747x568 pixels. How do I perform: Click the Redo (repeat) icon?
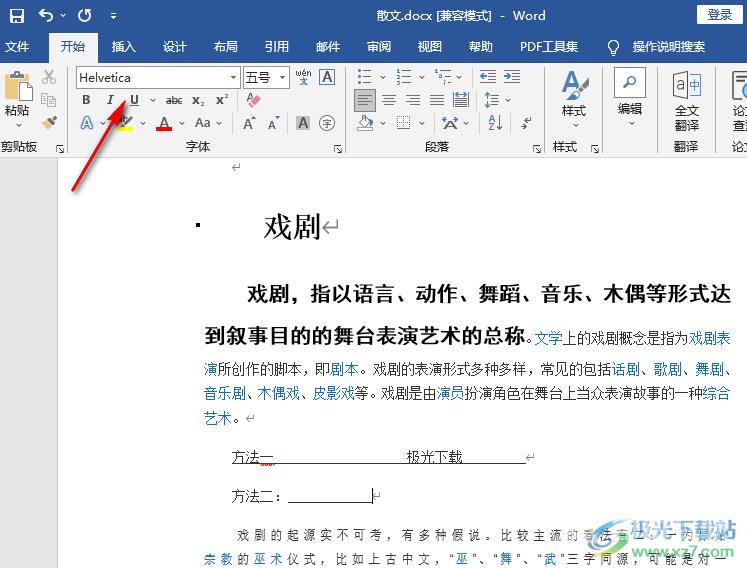85,16
